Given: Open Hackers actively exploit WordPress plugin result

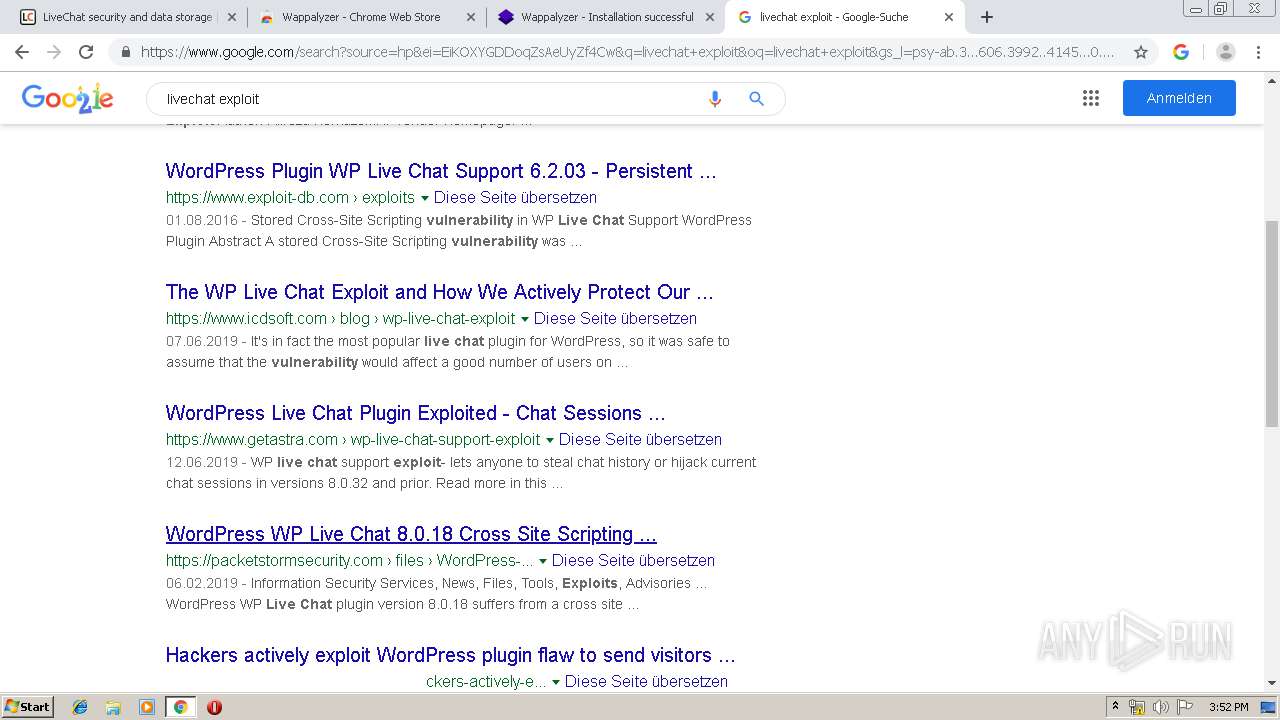Looking at the screenshot, I should 450,655.
